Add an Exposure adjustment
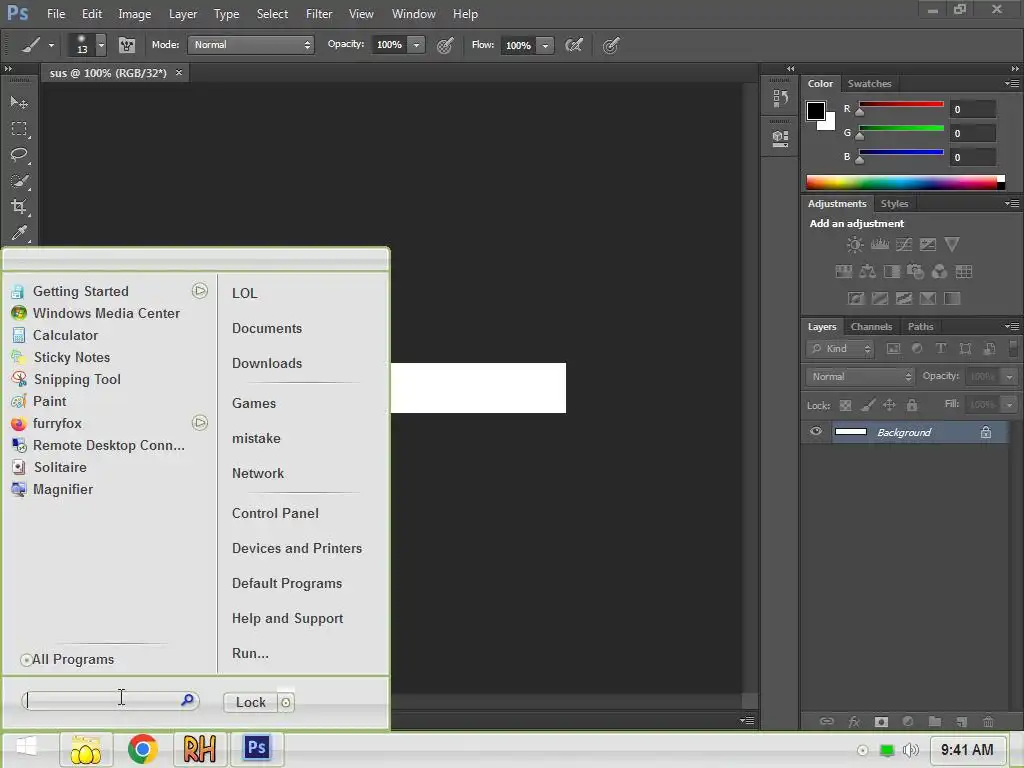This screenshot has width=1024, height=768. click(928, 245)
